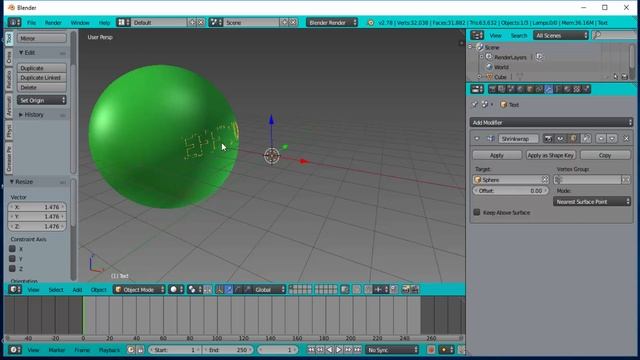Click the OpenGL render image camera icon

pyautogui.click(x=406, y=289)
